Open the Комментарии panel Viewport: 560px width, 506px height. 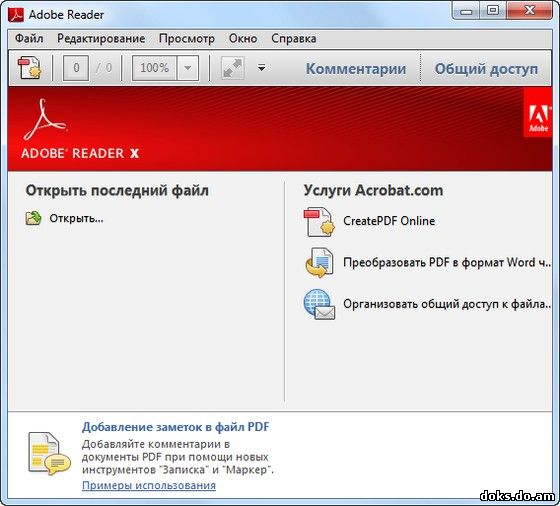point(356,69)
